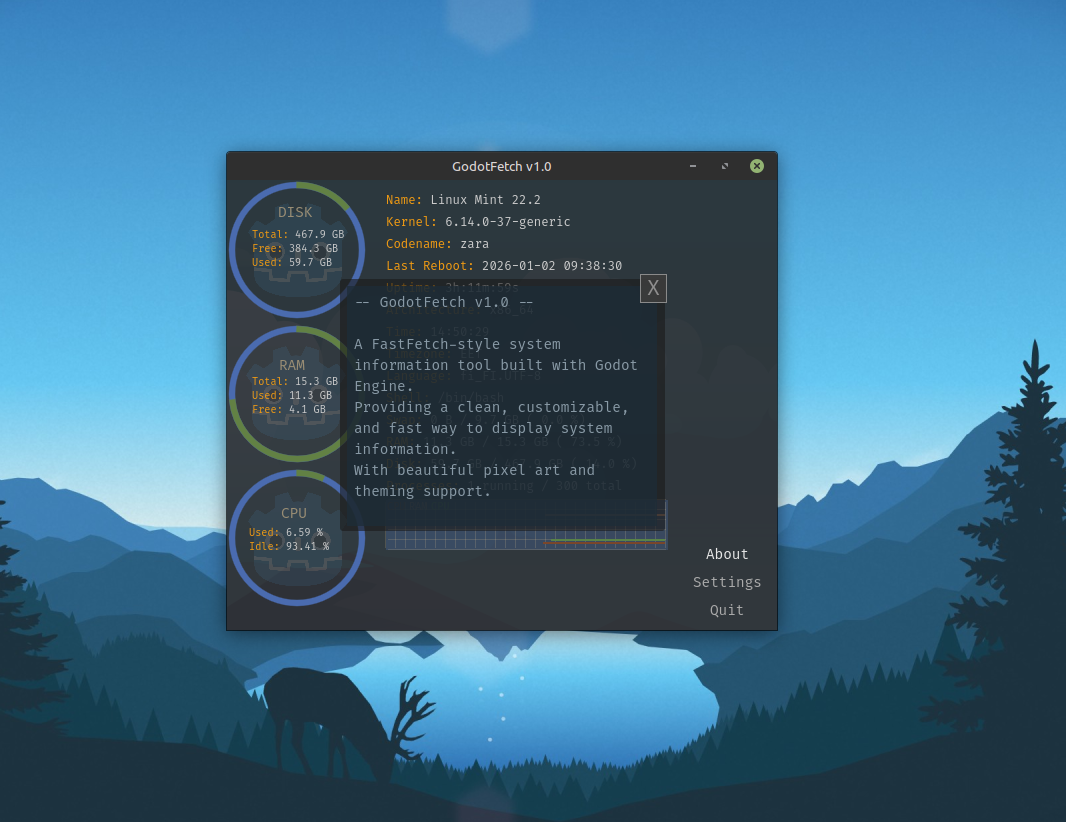Click the CPU Idle: 93.41 % value
Viewport: 1066px width, 822px height.
pos(289,546)
